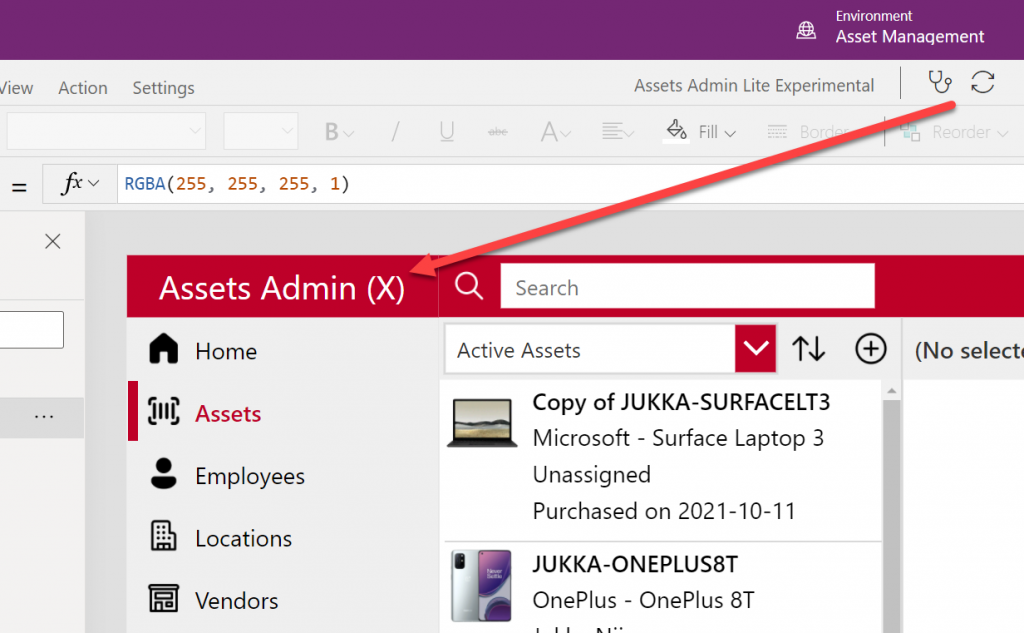This screenshot has width=1024, height=633.
Task: Click the App checker stethoscope icon
Action: (x=939, y=83)
